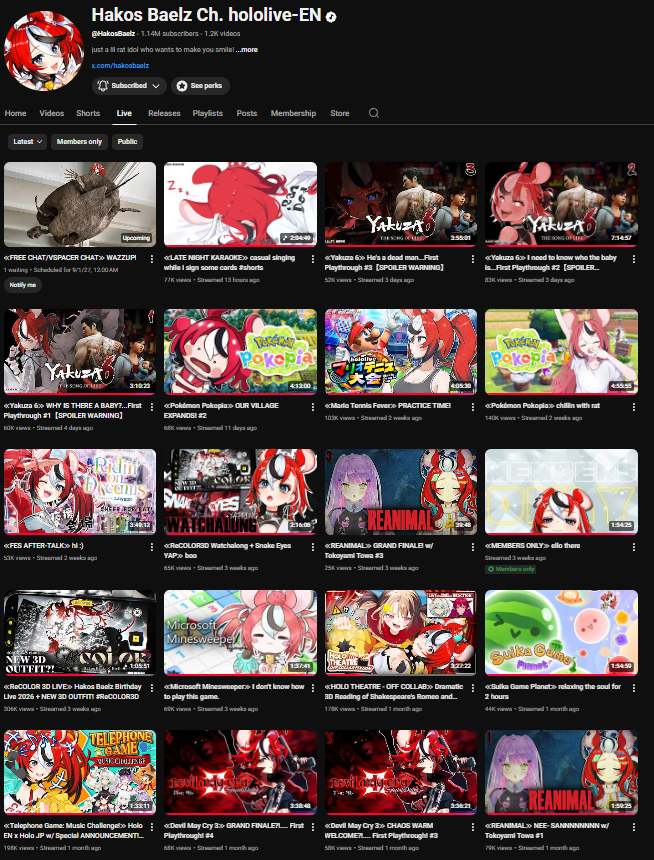Open options menu for Suika Game Planet video
The image size is (654, 860).
(x=634, y=688)
